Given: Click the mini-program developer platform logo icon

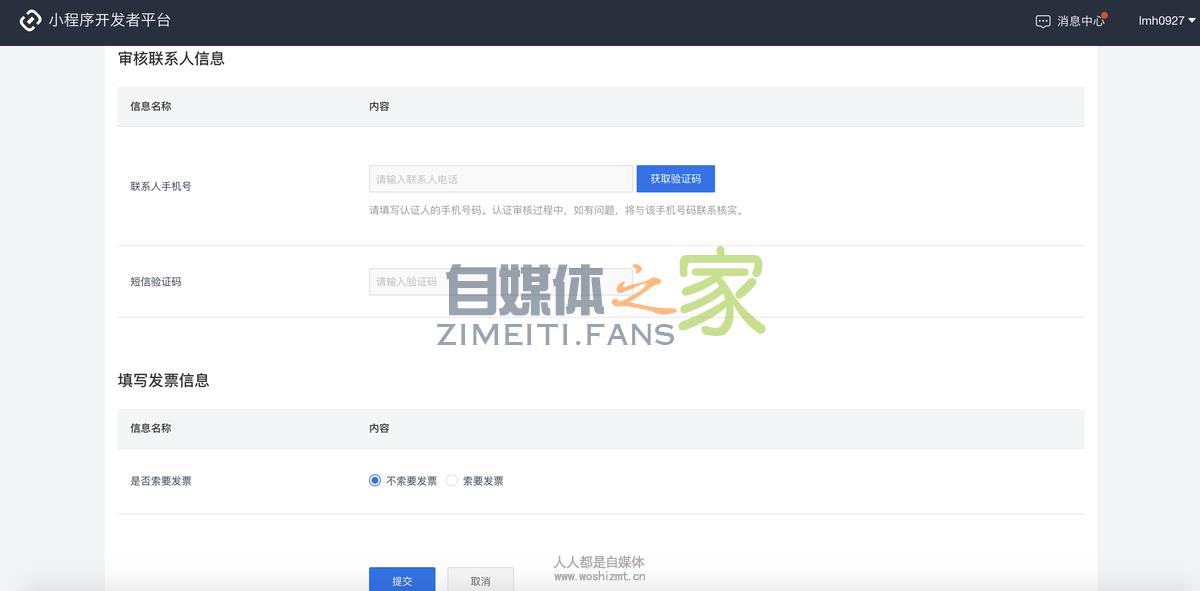Looking at the screenshot, I should pos(30,19).
